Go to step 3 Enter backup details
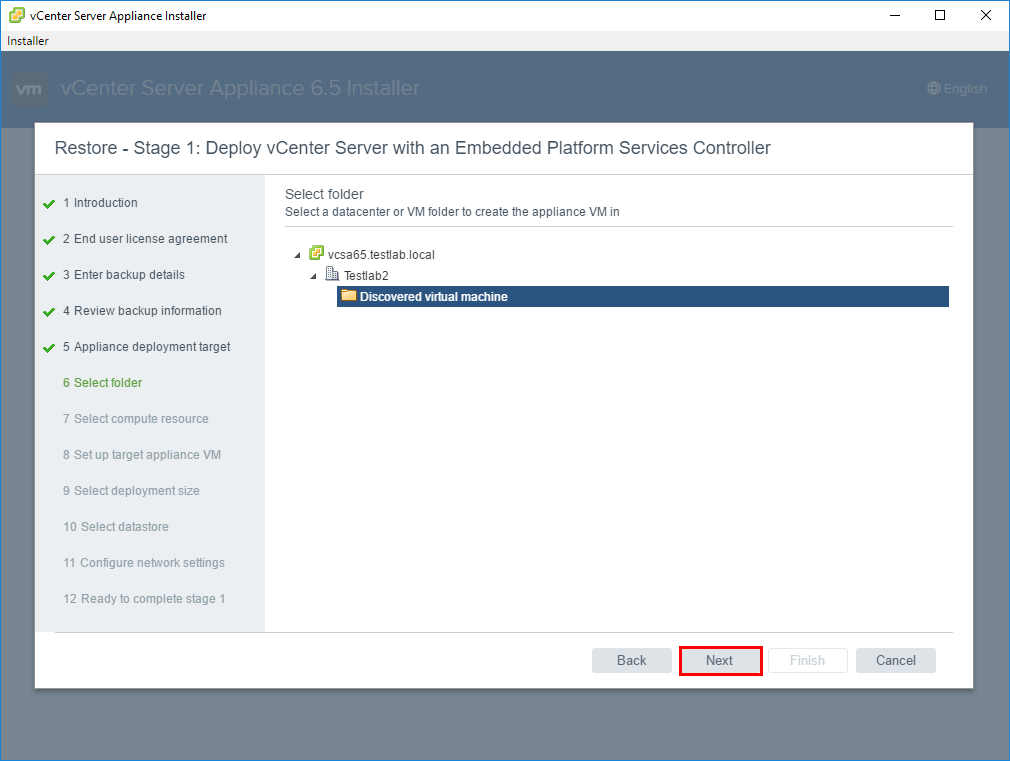This screenshot has width=1010, height=761. point(124,275)
